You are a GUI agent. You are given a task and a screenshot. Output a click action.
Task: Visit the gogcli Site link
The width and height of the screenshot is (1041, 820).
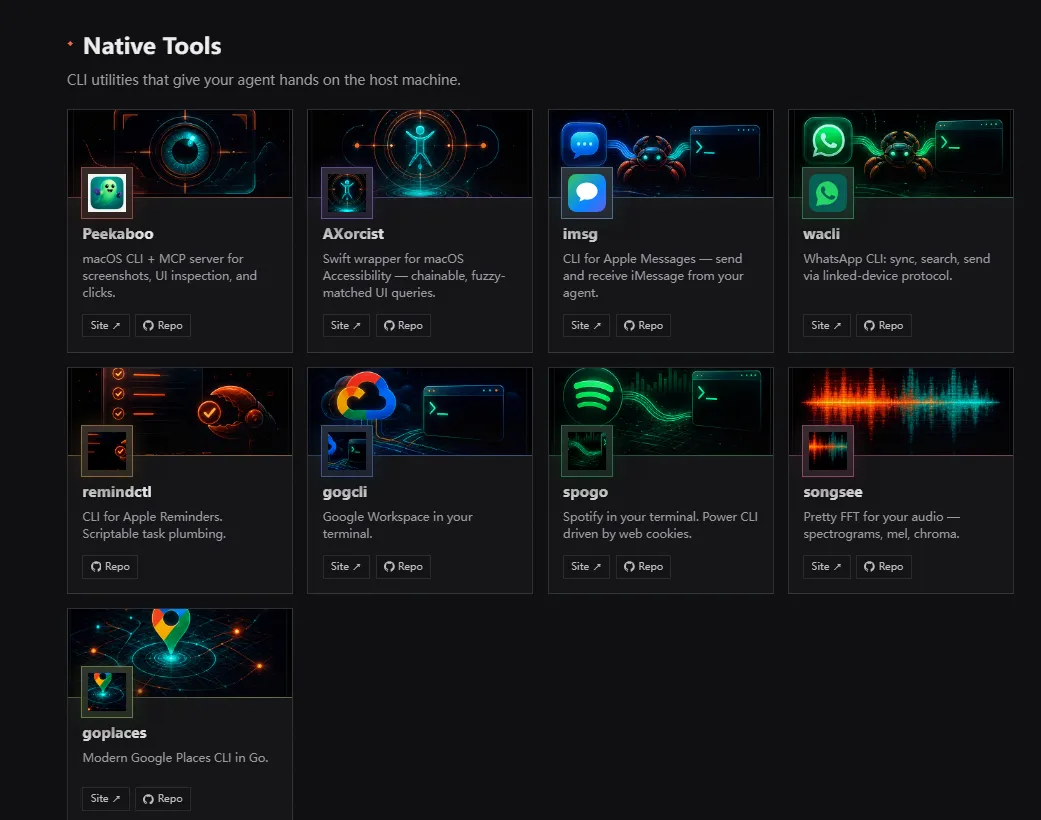[346, 566]
